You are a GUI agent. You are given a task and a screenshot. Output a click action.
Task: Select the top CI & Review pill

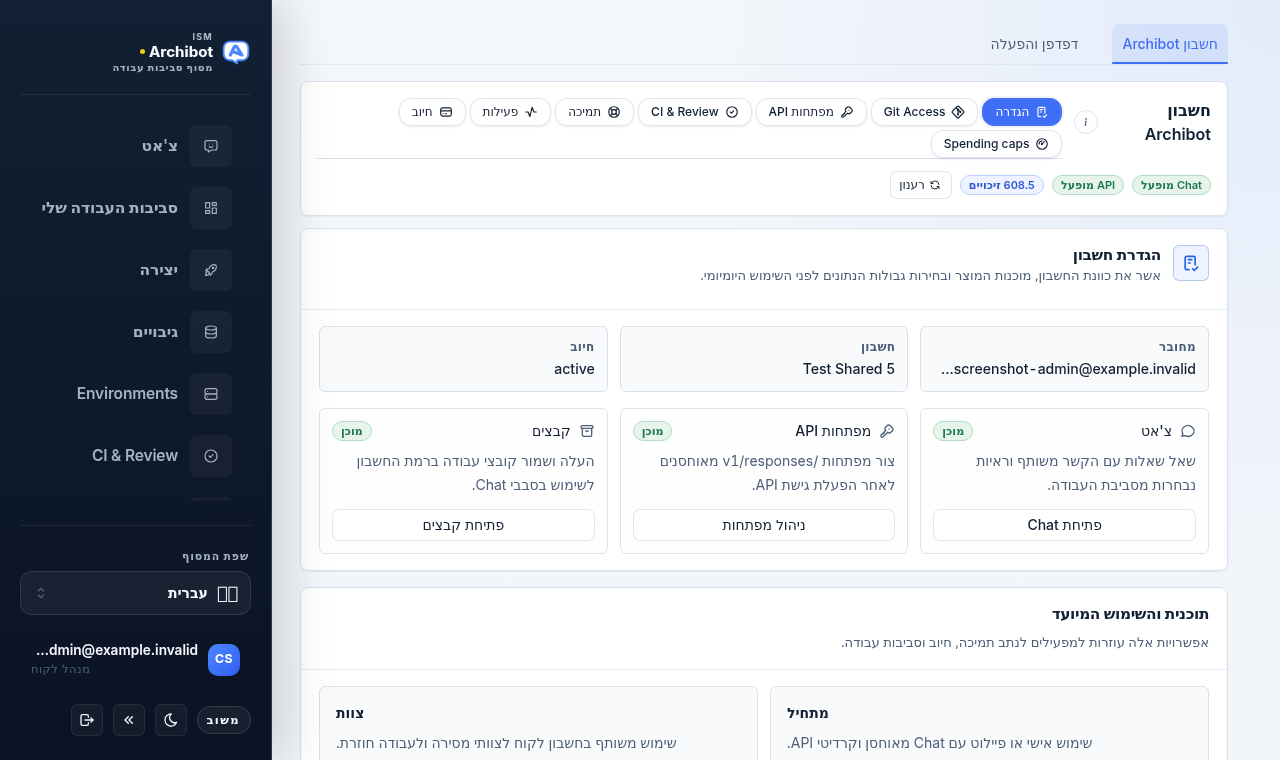coord(695,112)
